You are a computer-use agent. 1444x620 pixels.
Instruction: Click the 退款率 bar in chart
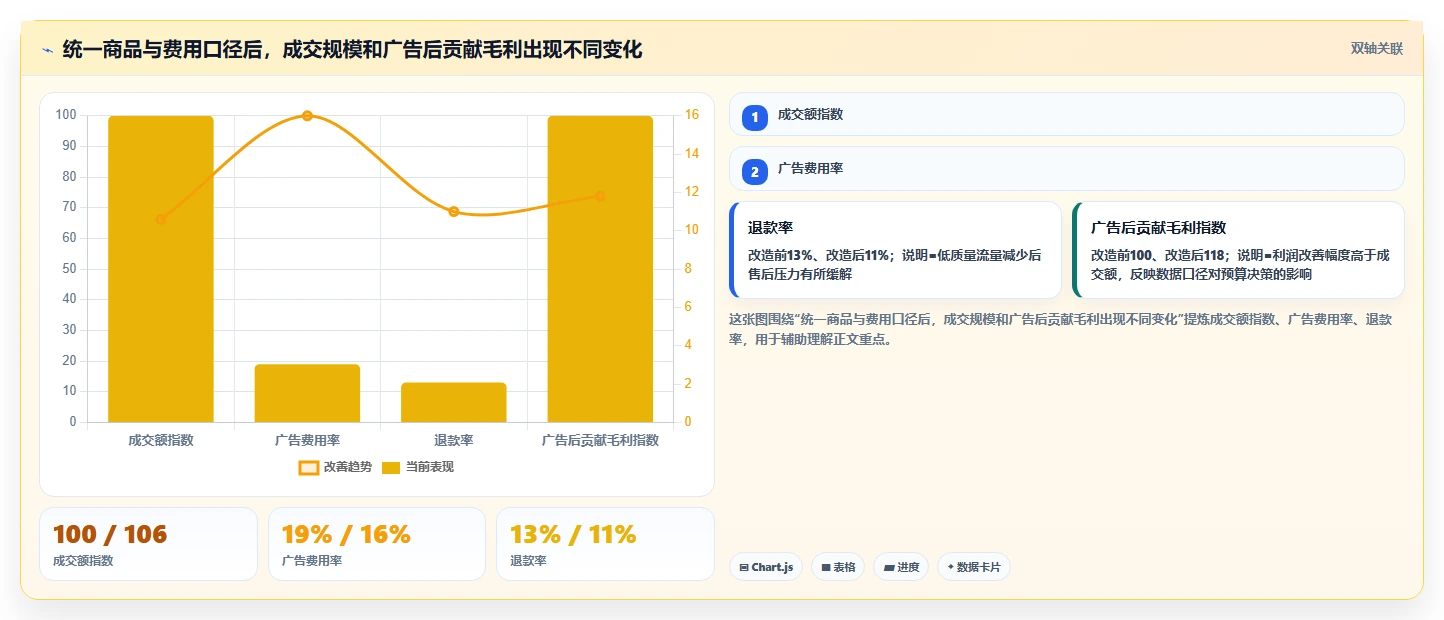[x=454, y=402]
